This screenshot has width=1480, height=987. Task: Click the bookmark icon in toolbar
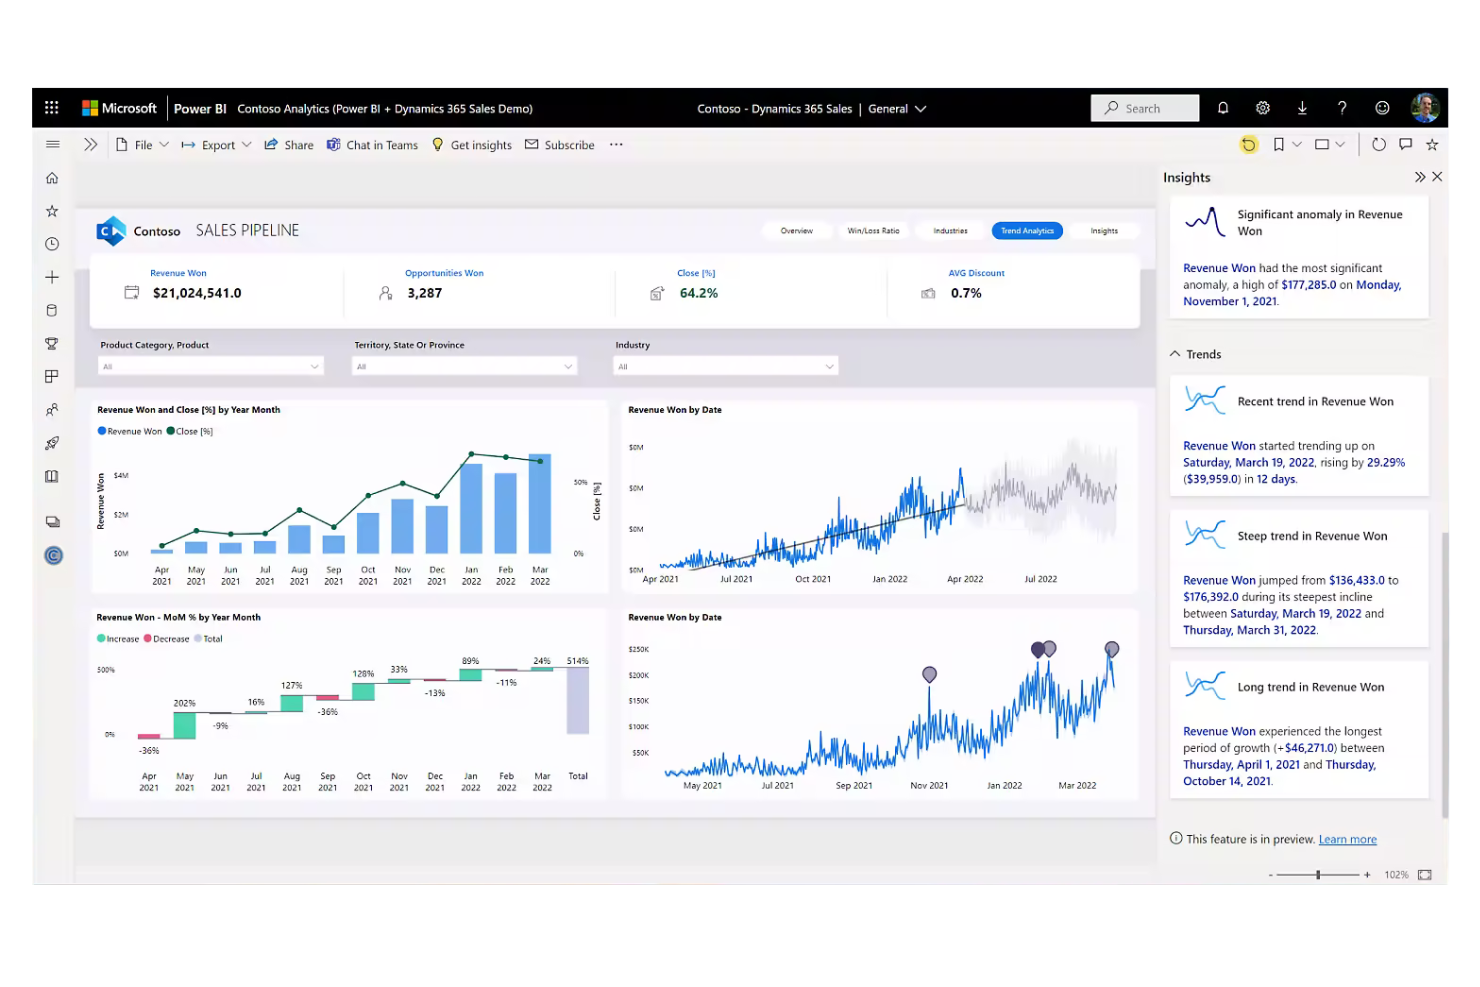point(1278,144)
